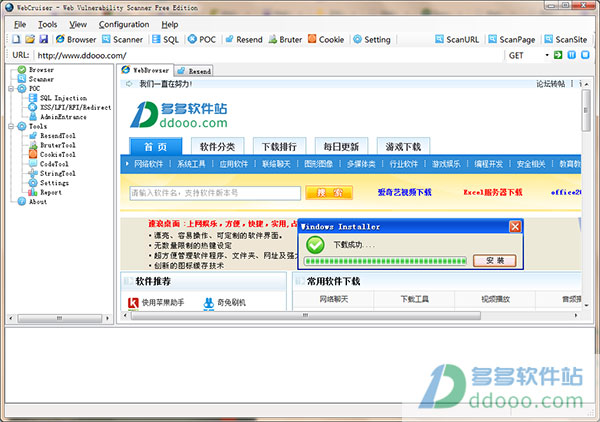Image resolution: width=600 pixels, height=422 pixels.
Task: Start ScanSite from toolbar
Action: [x=566, y=39]
